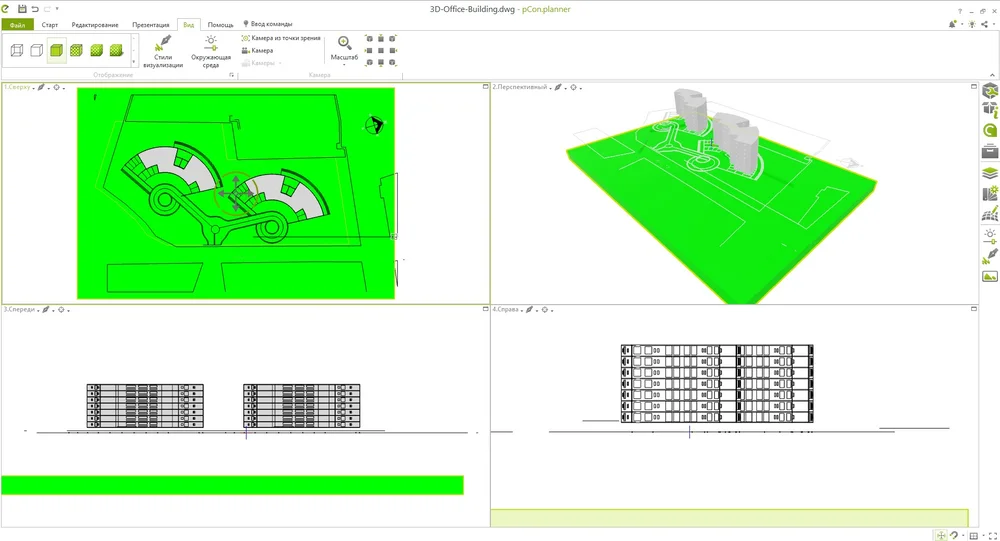Image resolution: width=1000 pixels, height=541 pixels.
Task: Open the Редактирование ribbon tab
Action: coord(95,24)
